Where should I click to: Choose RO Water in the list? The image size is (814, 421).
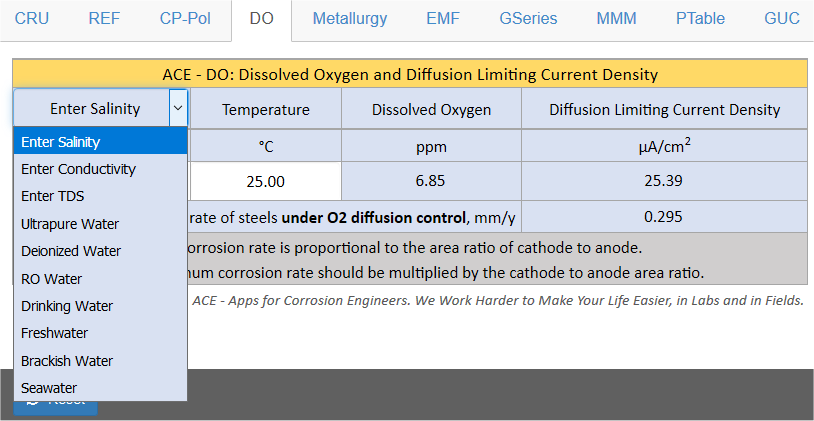click(x=52, y=279)
